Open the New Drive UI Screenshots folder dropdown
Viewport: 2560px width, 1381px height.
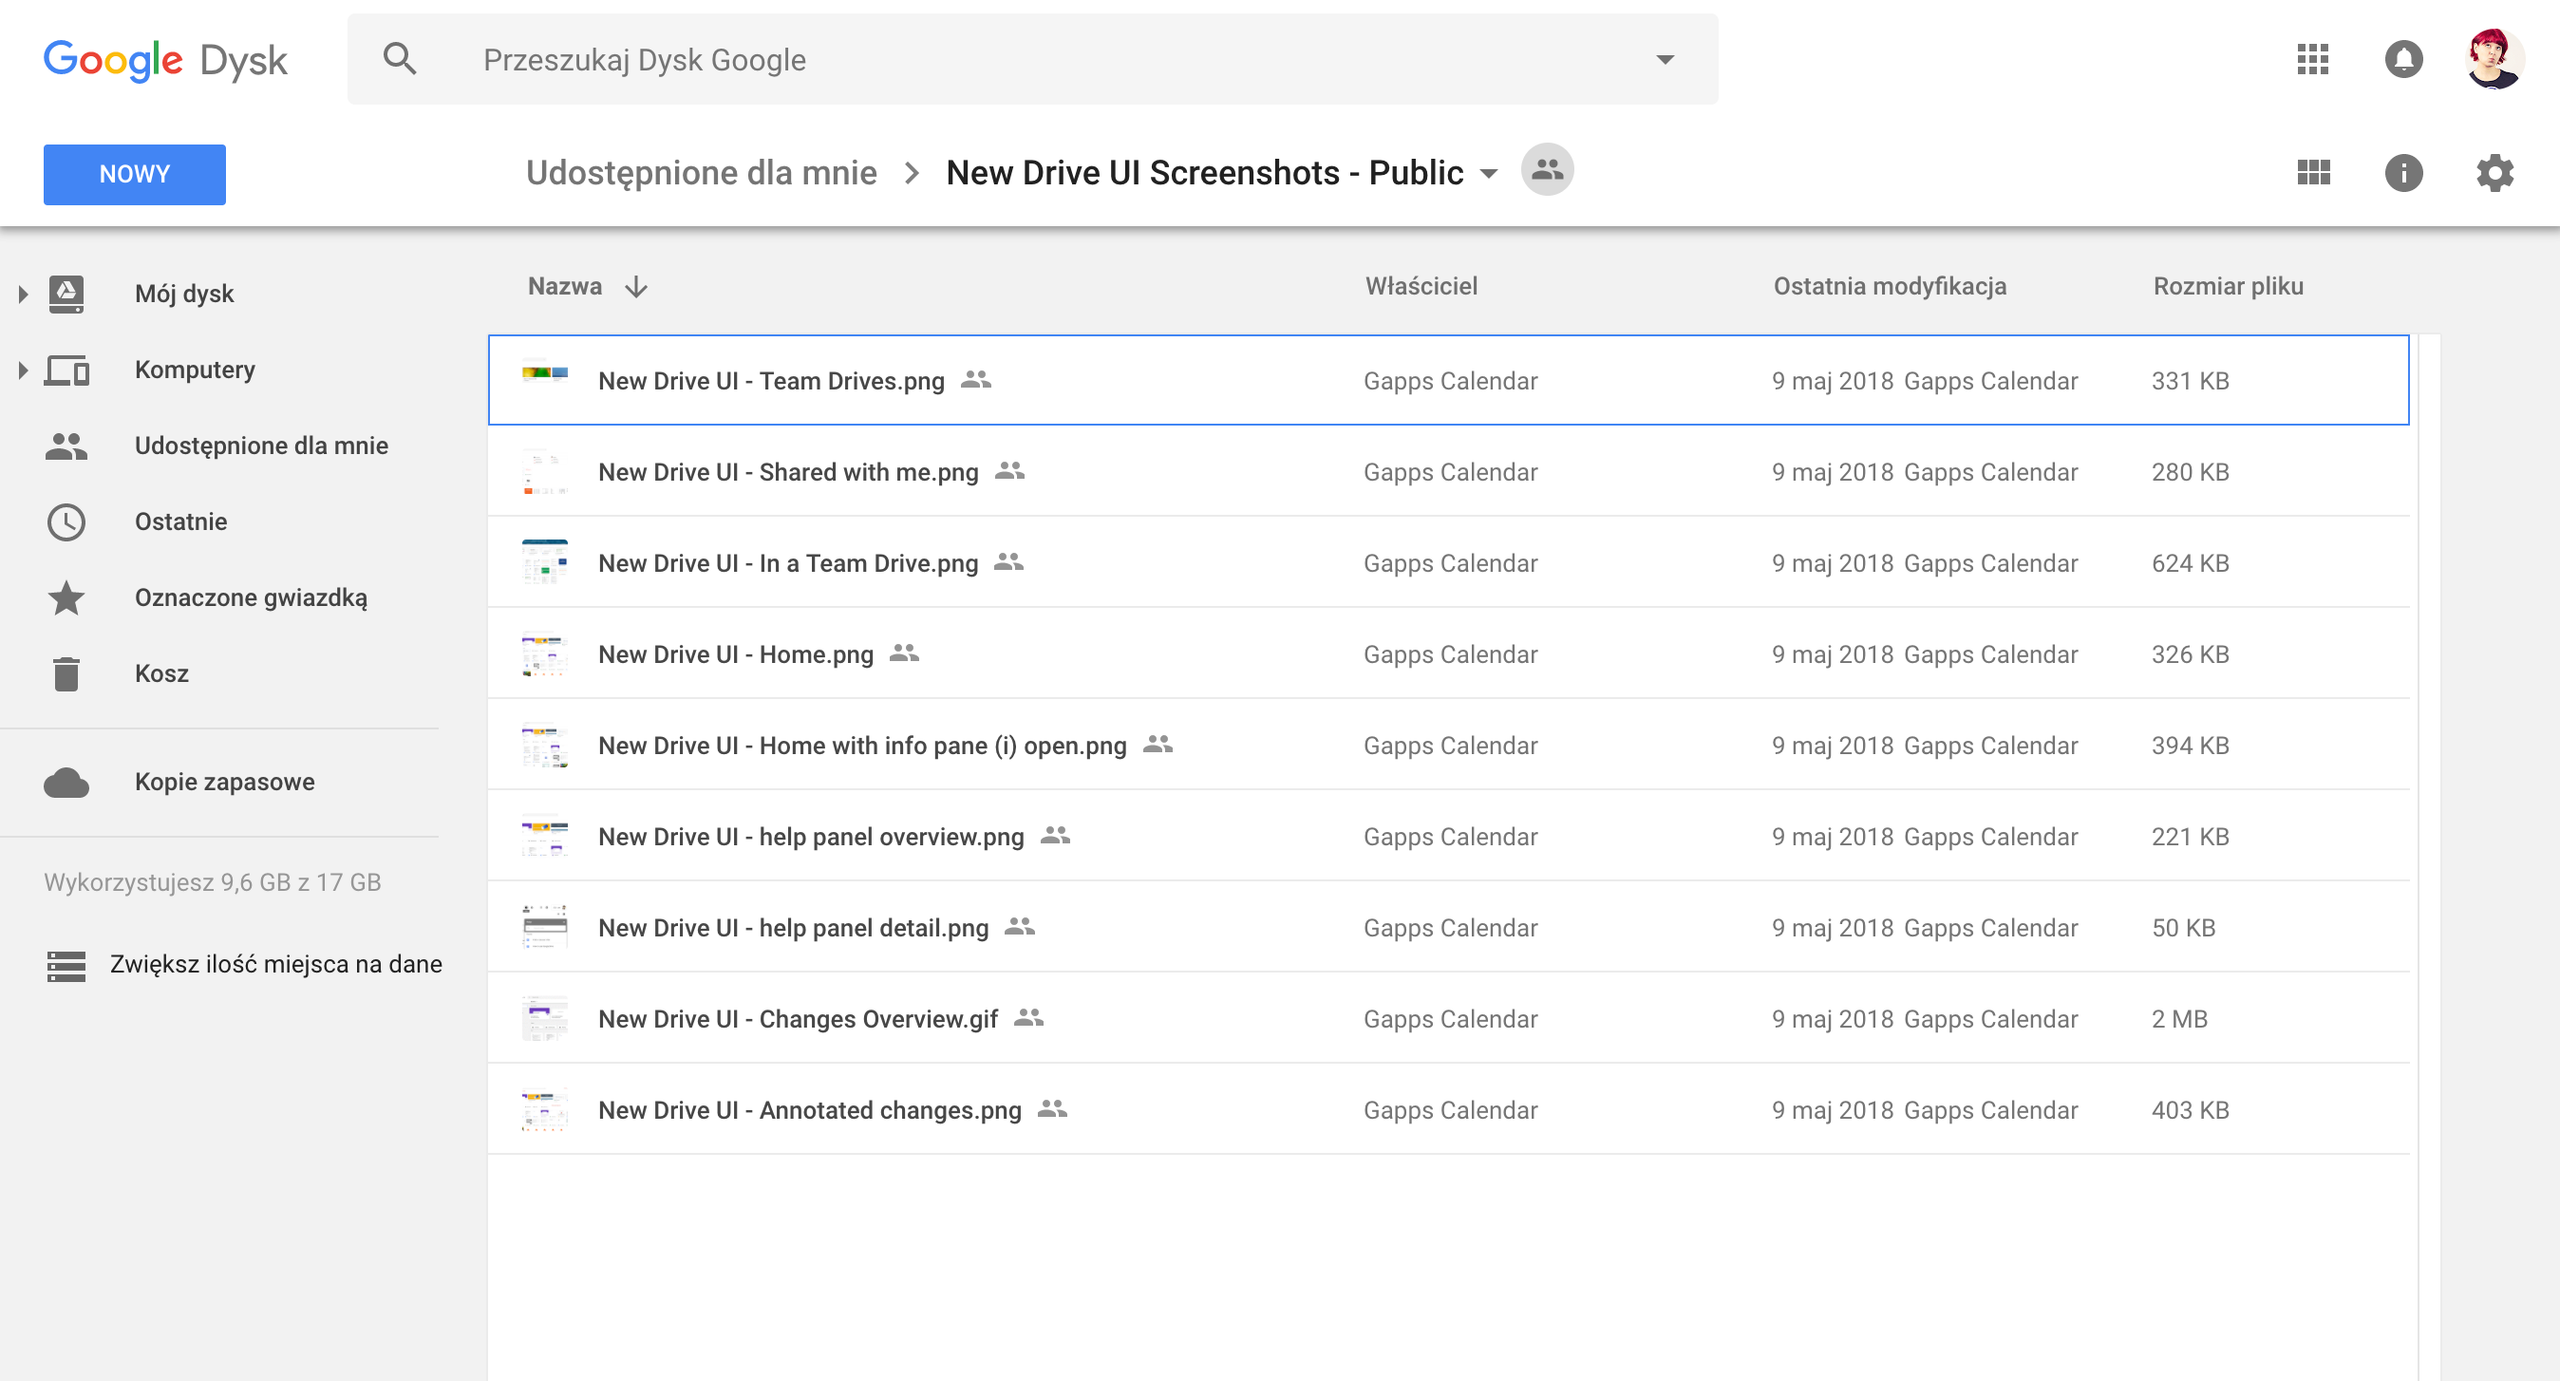(x=1489, y=174)
